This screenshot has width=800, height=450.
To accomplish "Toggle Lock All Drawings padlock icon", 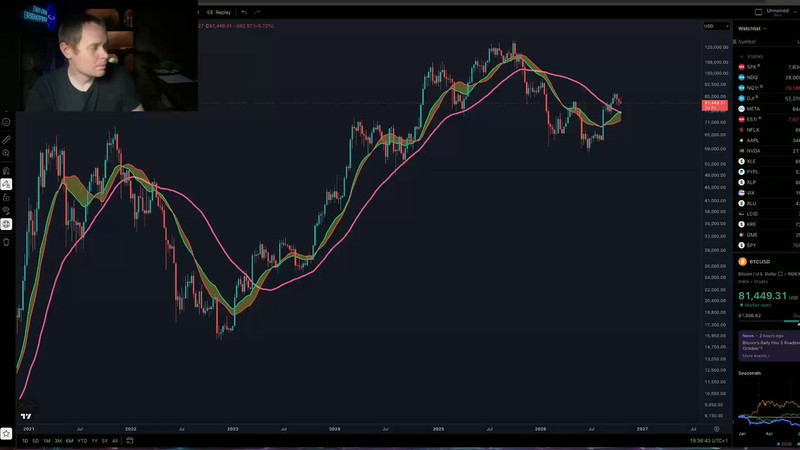I will pos(6,197).
